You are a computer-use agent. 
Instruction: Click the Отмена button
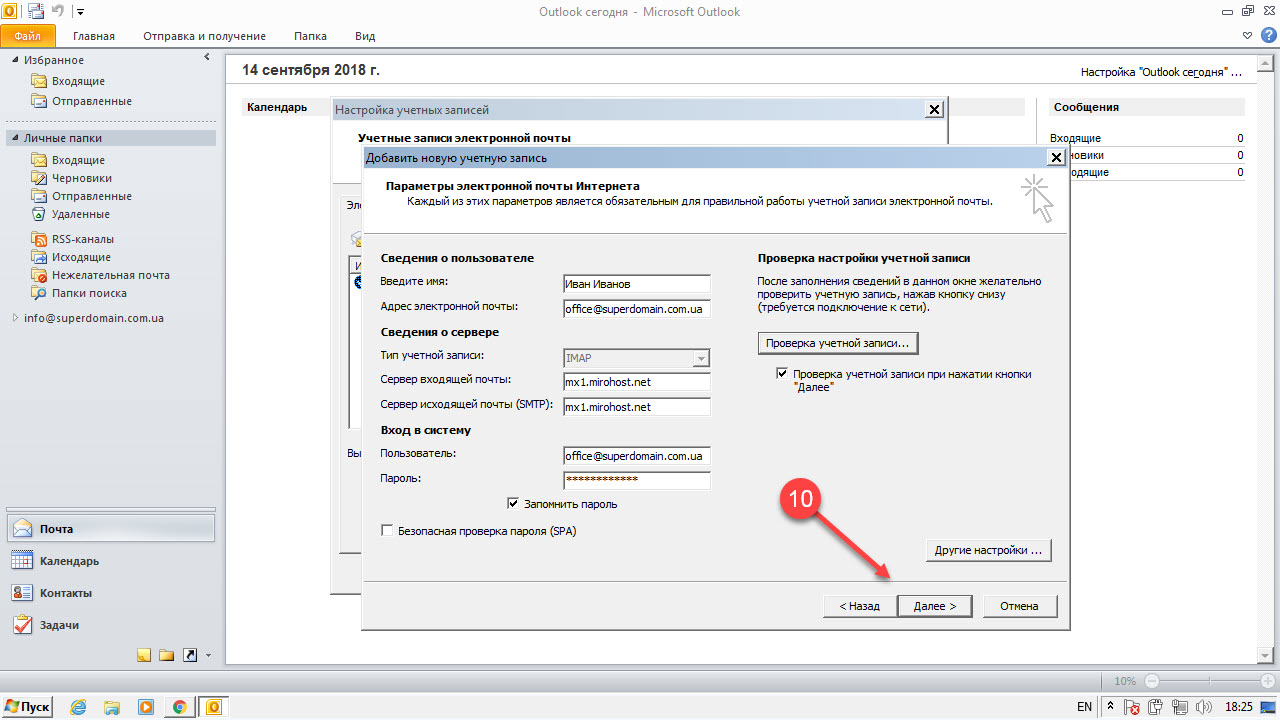(1019, 606)
